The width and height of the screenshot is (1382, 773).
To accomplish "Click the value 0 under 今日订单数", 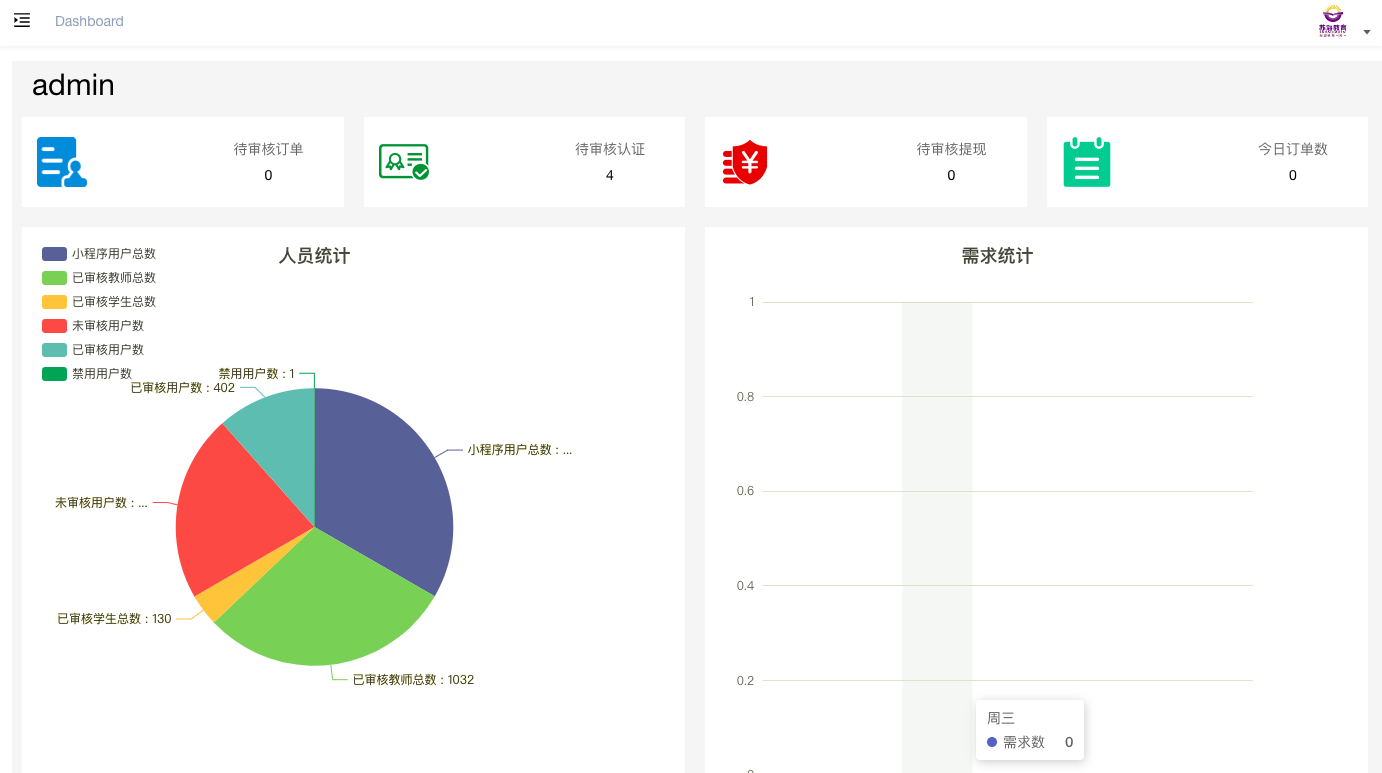I will tap(1293, 175).
